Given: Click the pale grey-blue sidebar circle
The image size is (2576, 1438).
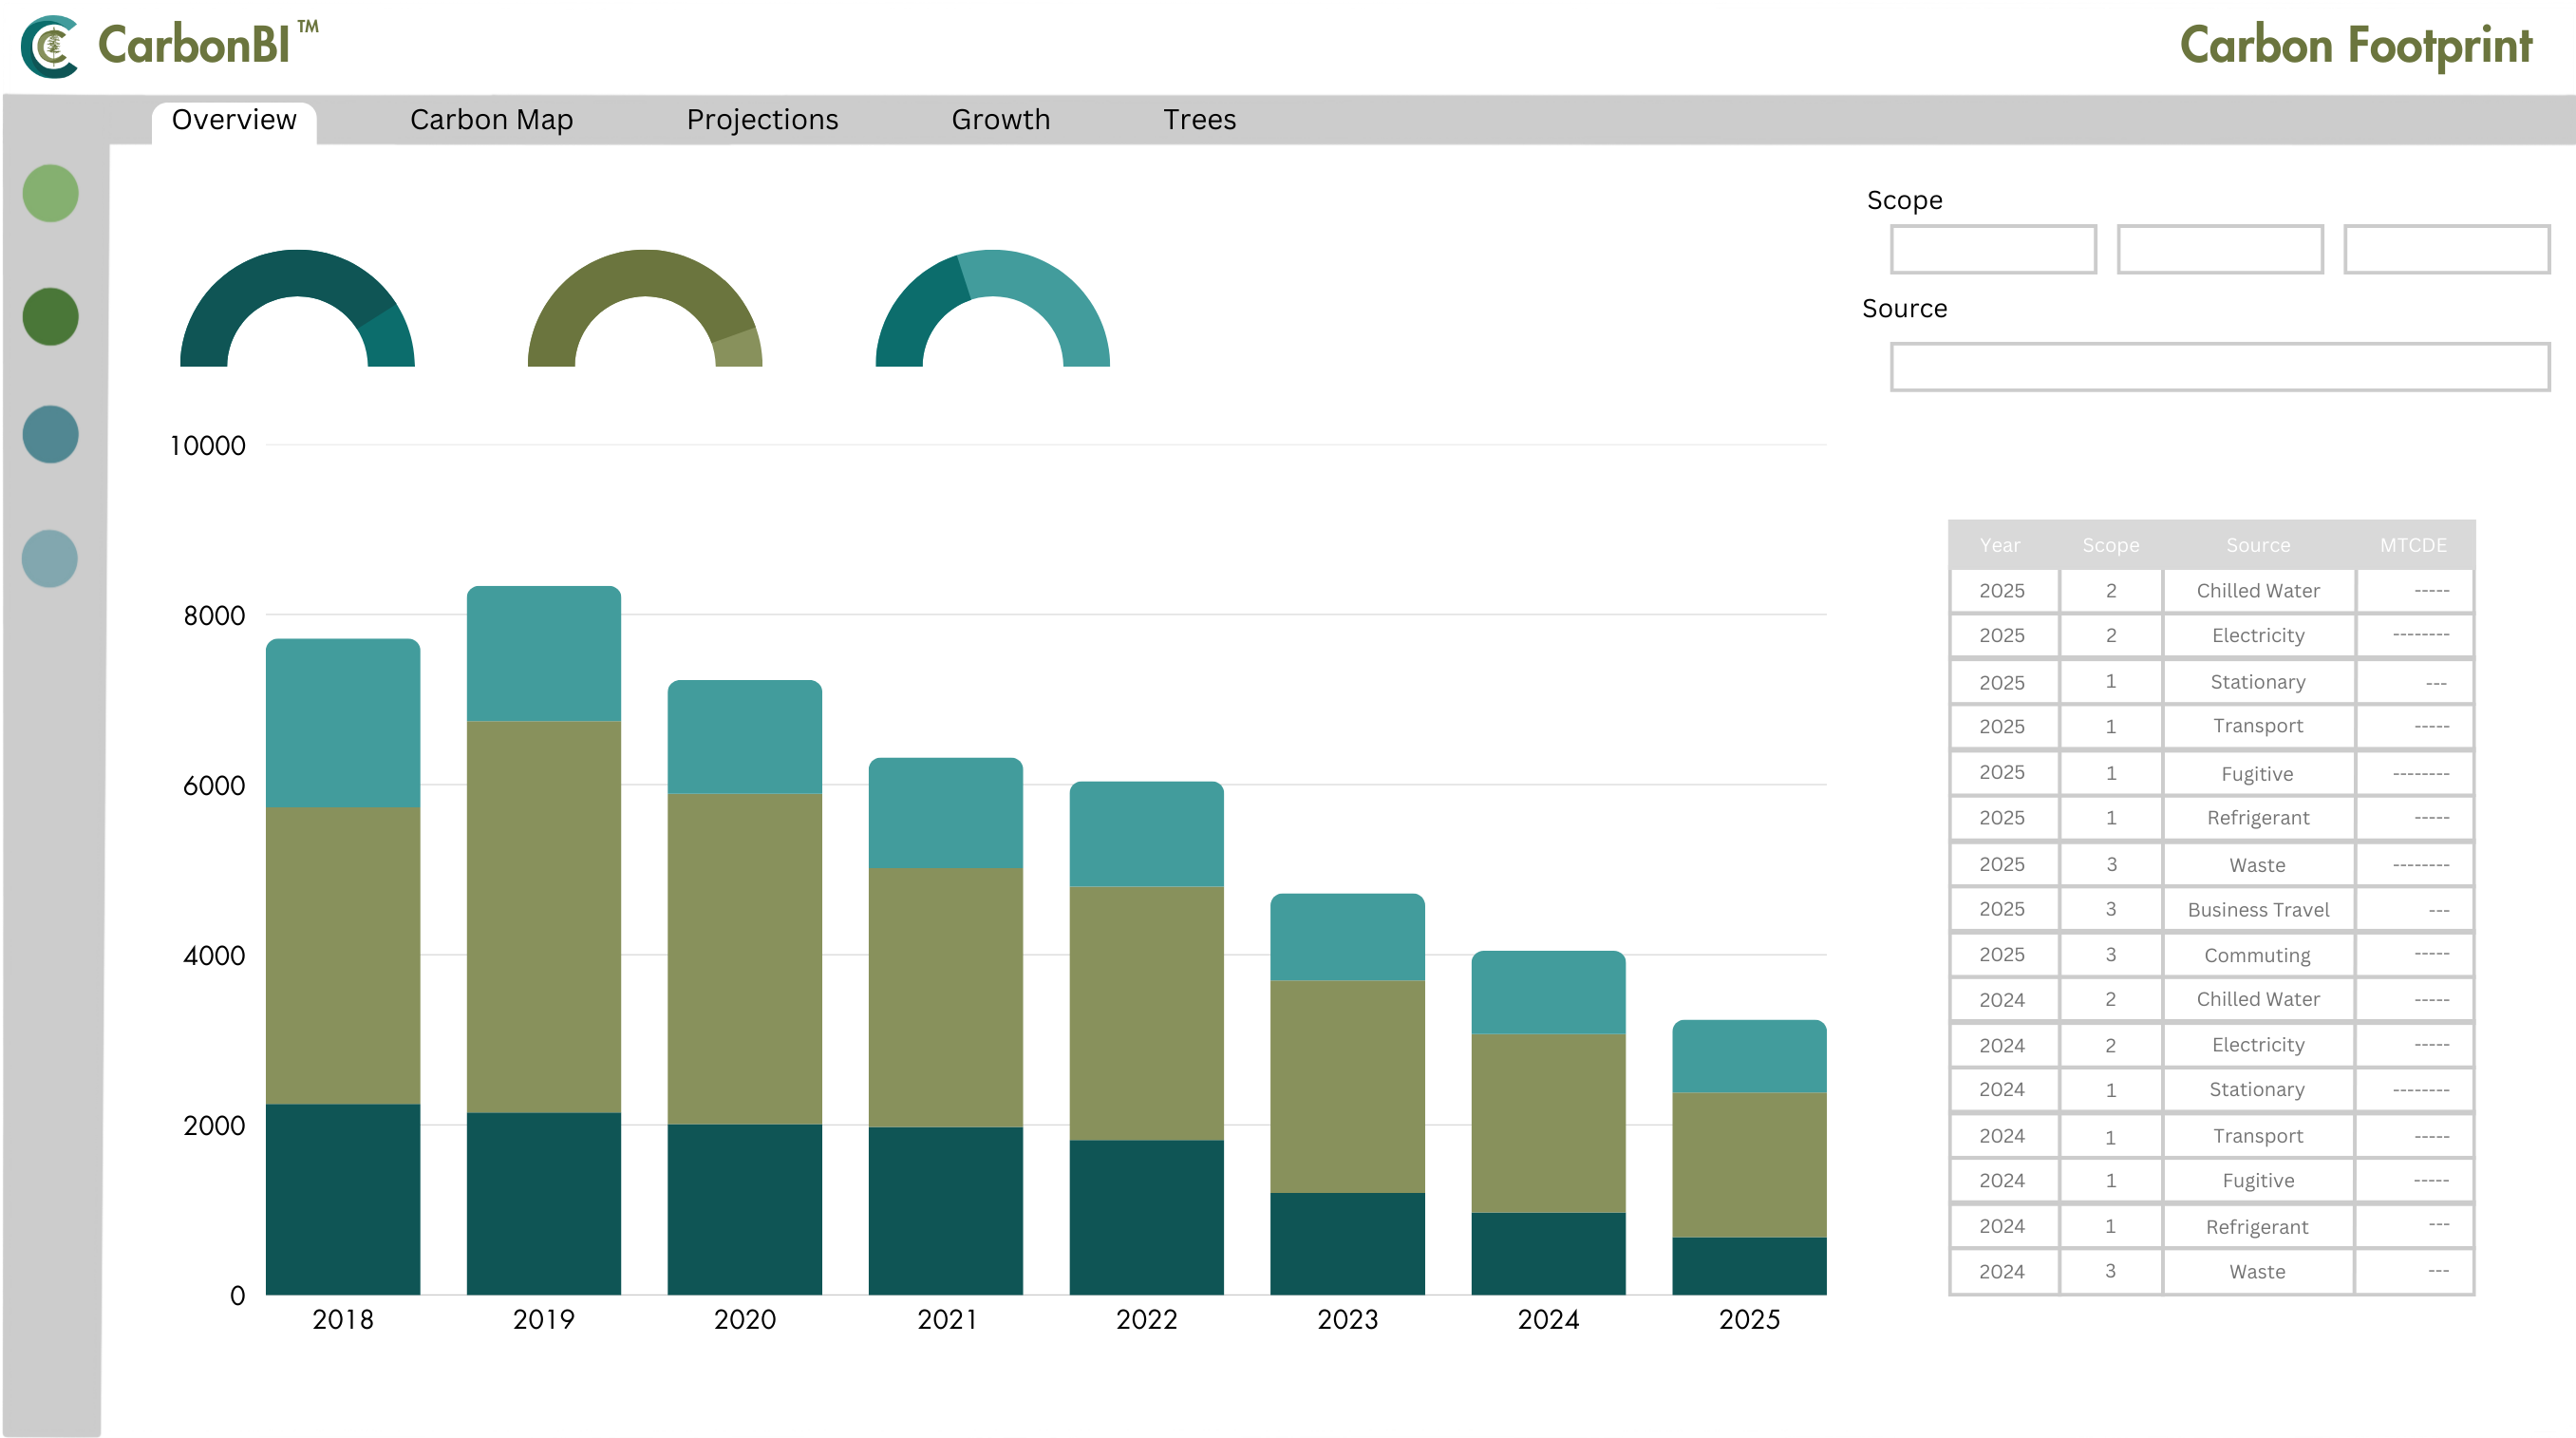Looking at the screenshot, I should coord(50,558).
